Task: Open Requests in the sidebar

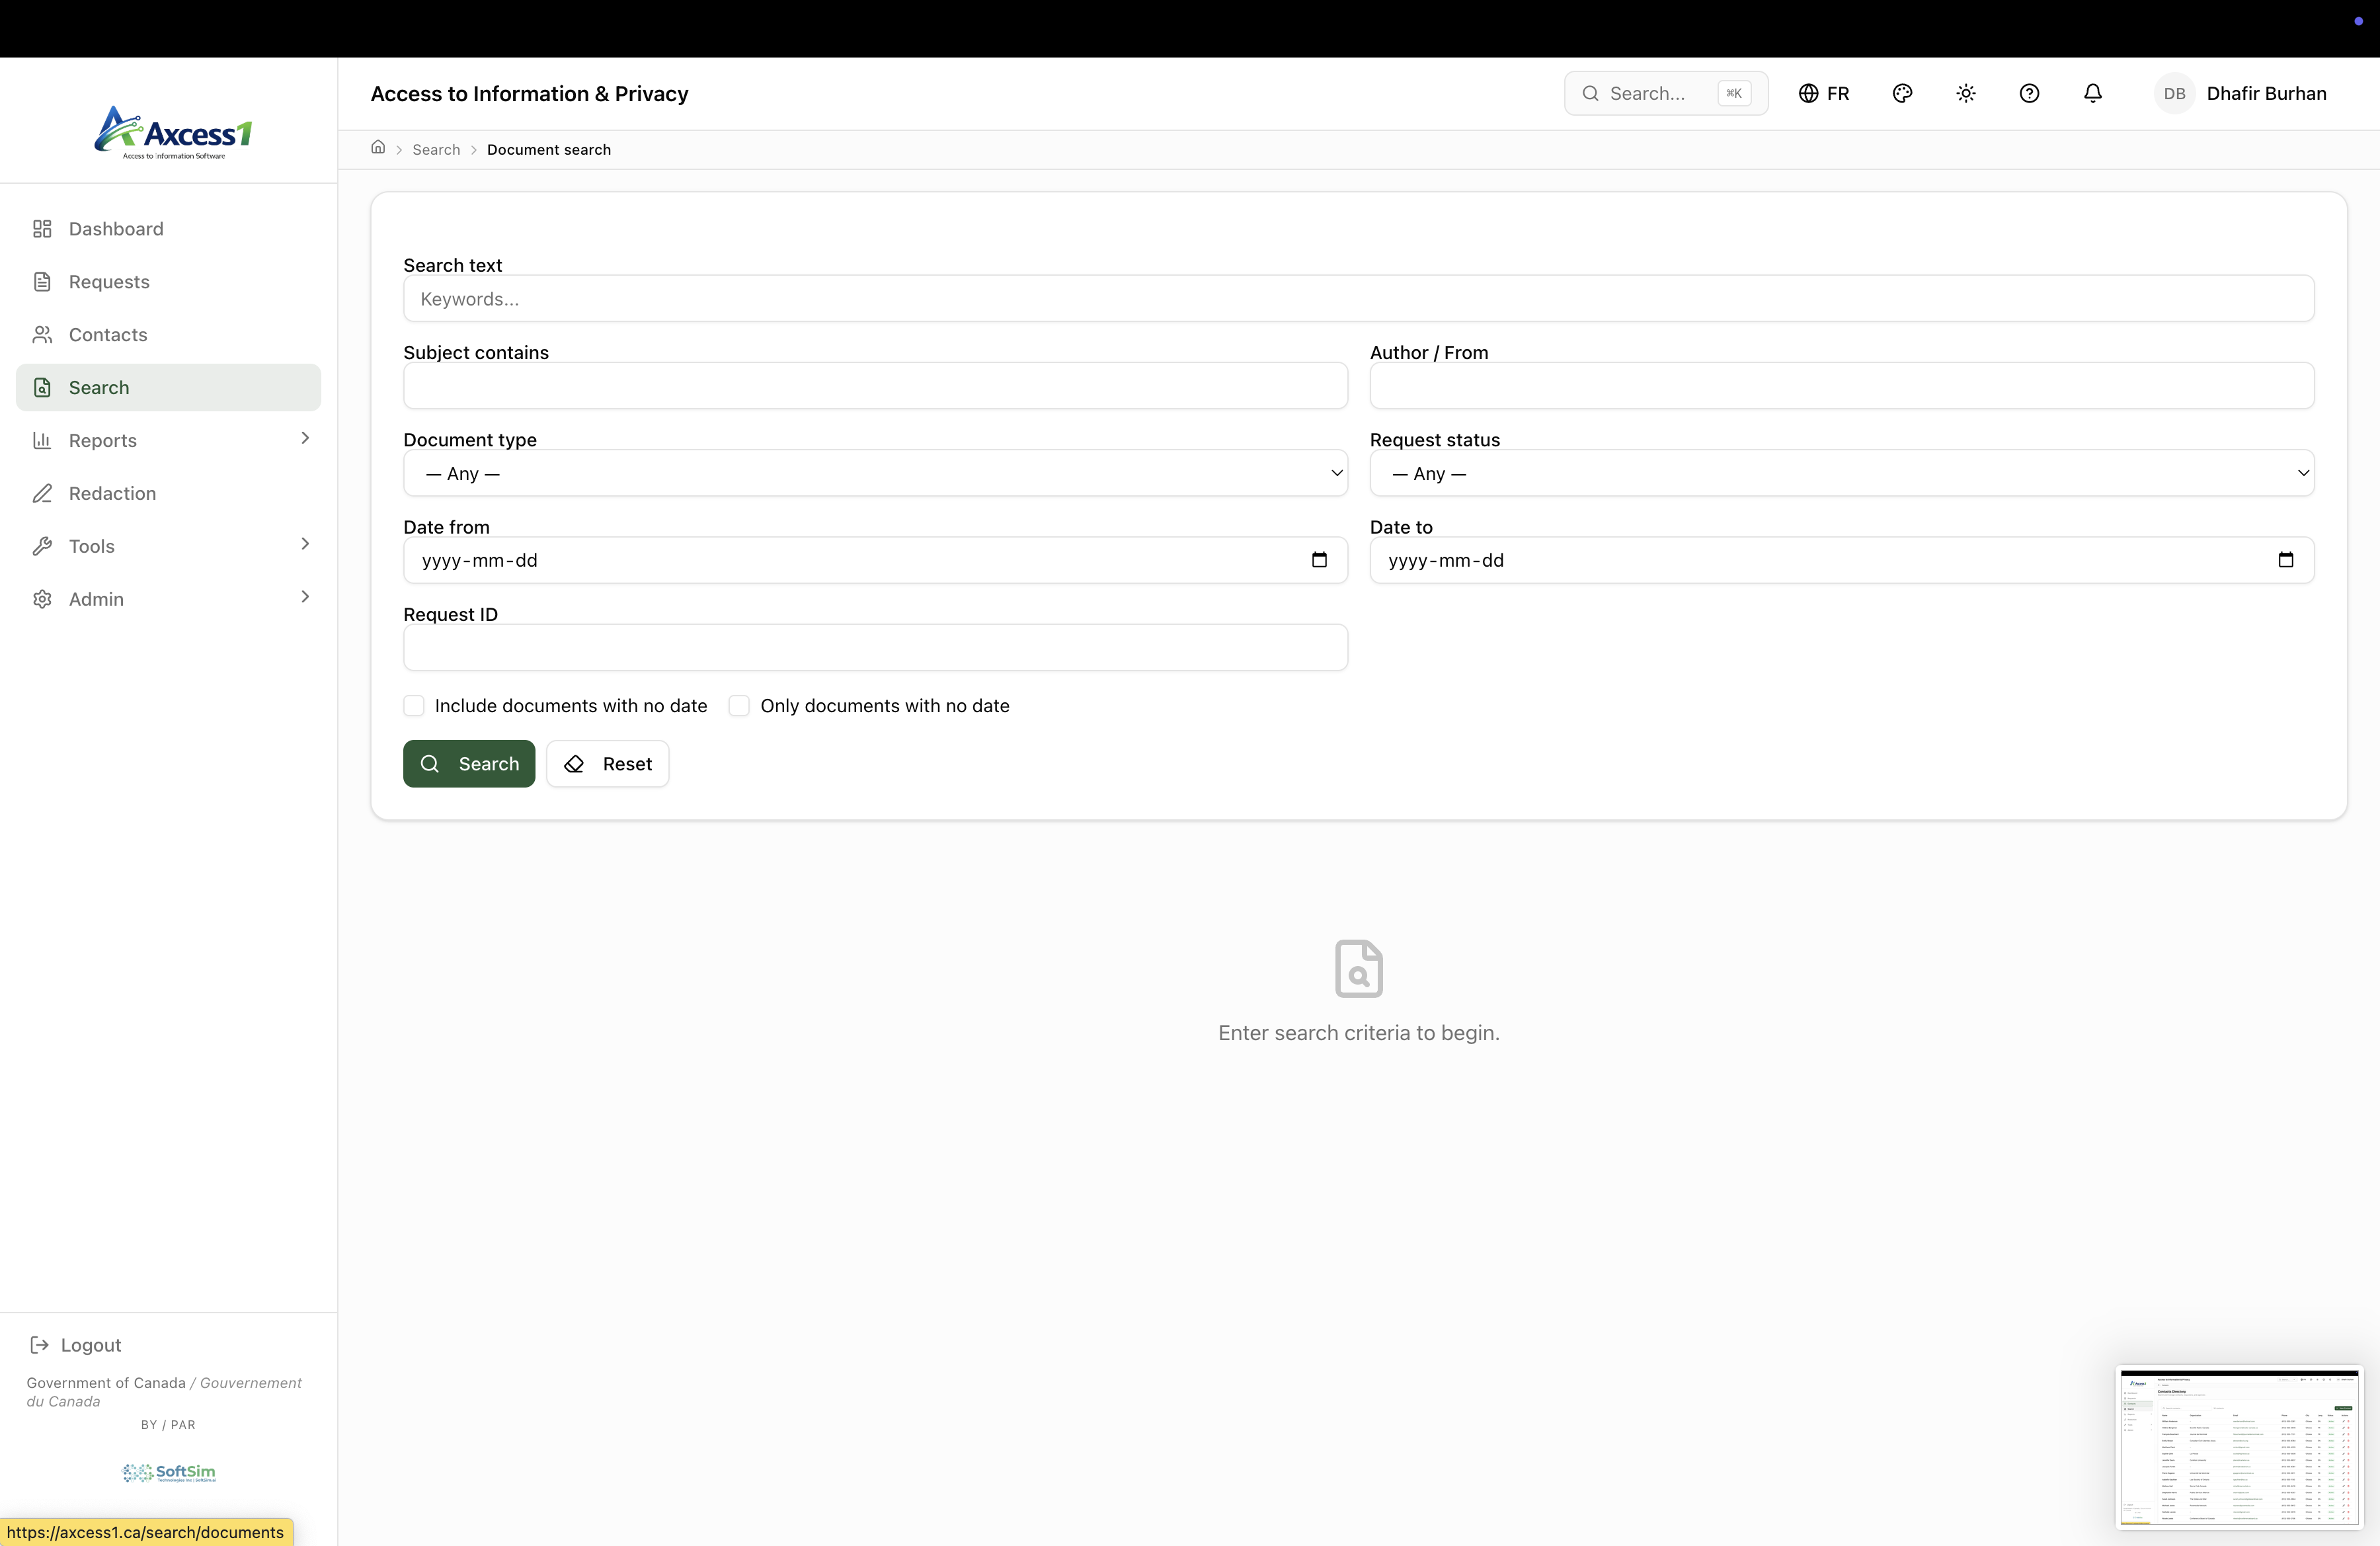Action: point(109,282)
